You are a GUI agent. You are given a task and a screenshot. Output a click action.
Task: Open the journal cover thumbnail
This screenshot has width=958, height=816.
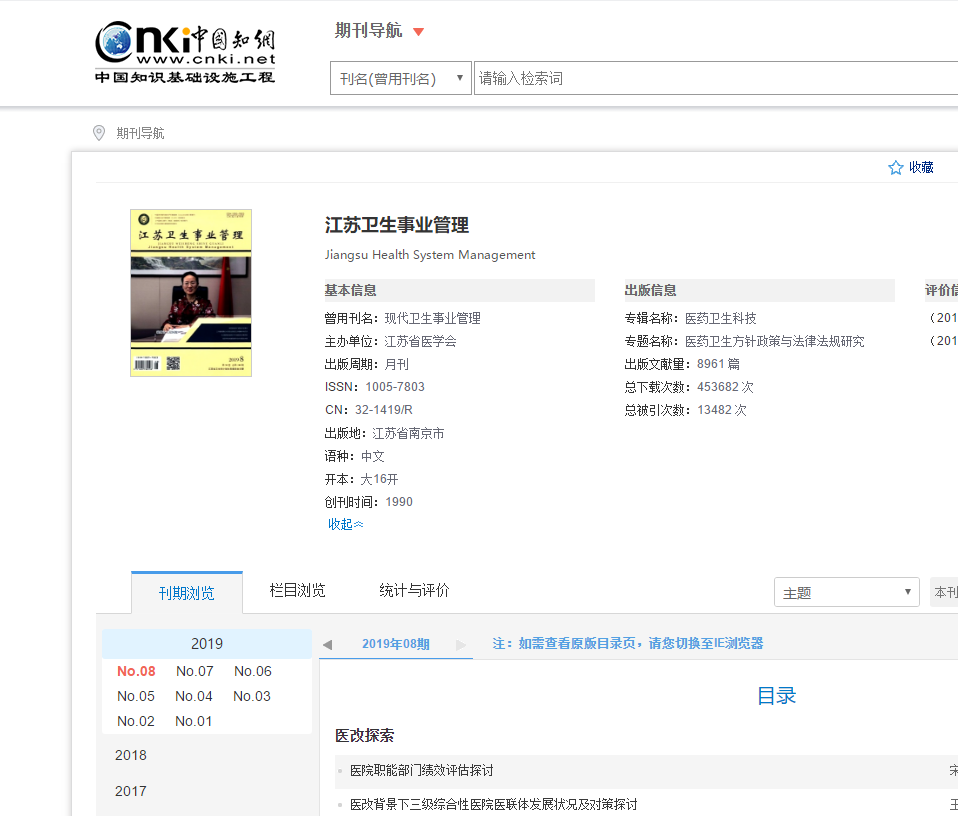coord(191,293)
